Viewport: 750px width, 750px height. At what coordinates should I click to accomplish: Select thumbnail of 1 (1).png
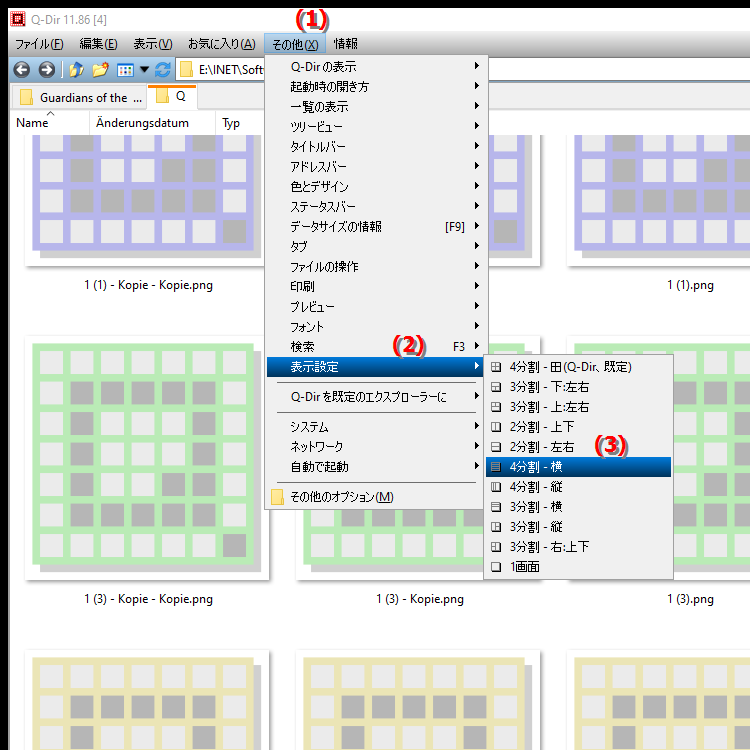[658, 199]
